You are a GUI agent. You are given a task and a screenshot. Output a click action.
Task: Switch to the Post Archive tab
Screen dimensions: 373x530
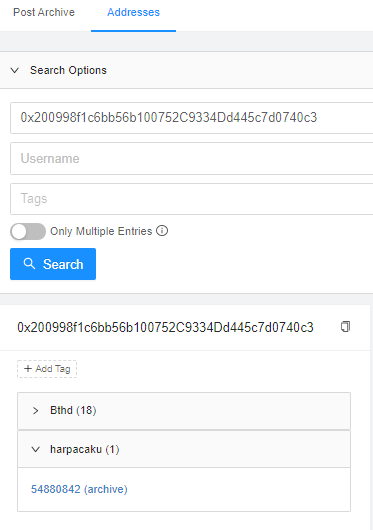(x=44, y=12)
